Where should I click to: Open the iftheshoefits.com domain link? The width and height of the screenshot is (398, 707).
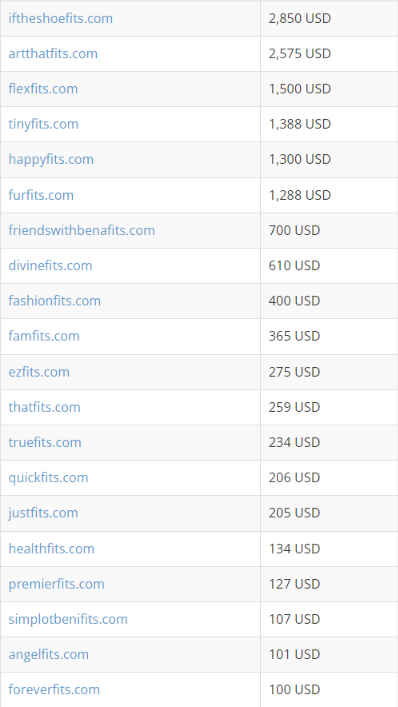[x=60, y=18]
